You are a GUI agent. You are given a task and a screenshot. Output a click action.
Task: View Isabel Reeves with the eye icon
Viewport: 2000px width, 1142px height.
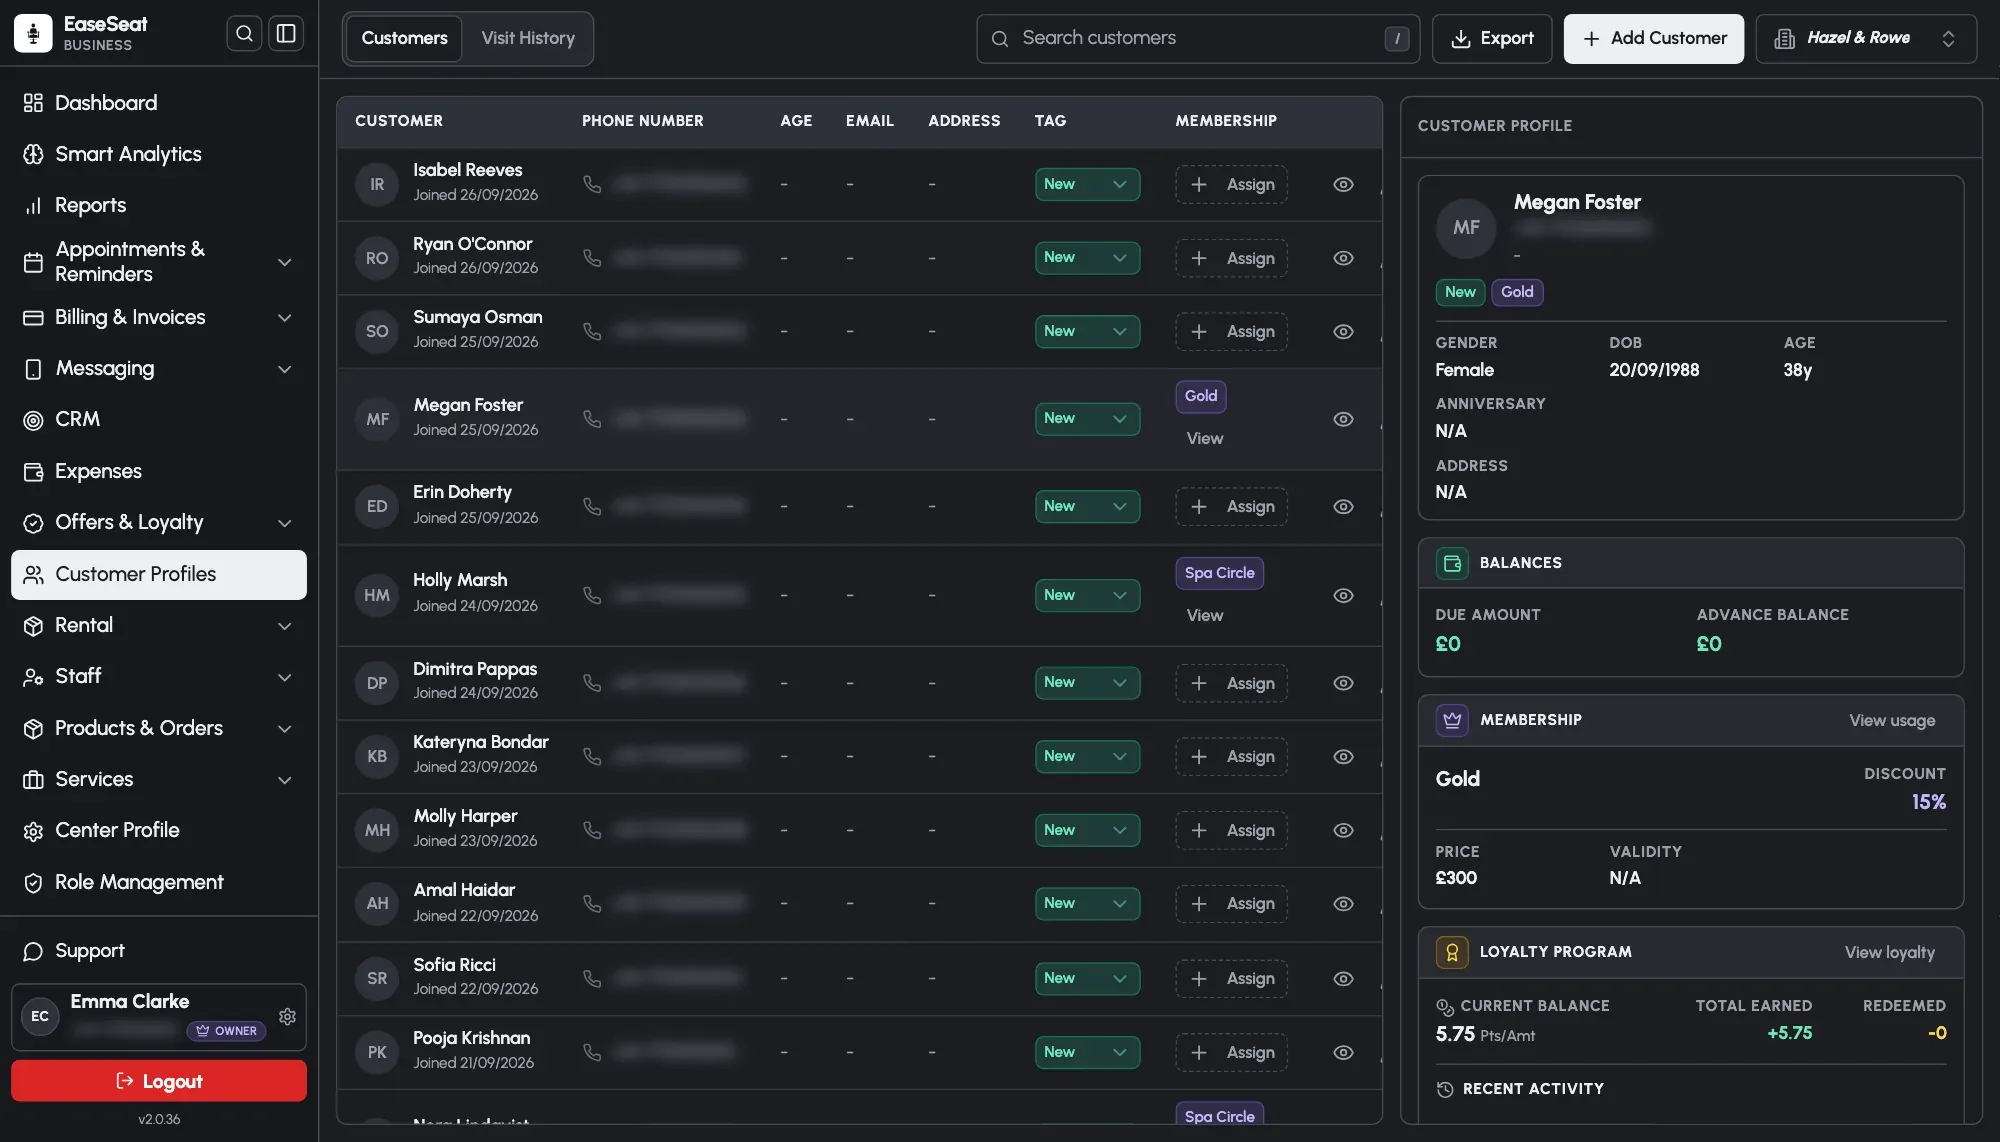click(x=1343, y=184)
